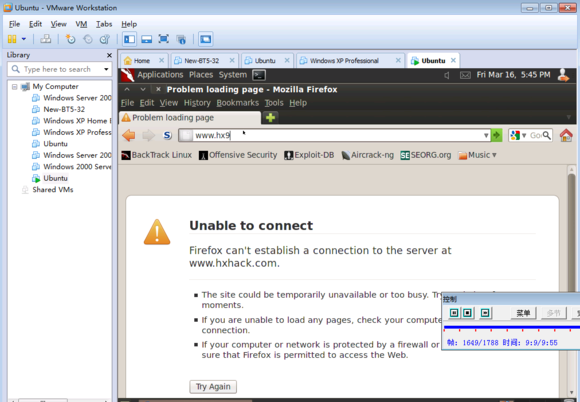Toggle the thumbnail bar view button
This screenshot has width=580, height=402.
(x=146, y=39)
